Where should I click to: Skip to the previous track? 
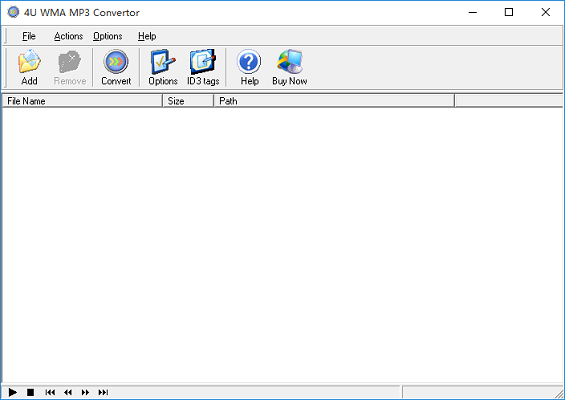pos(50,392)
